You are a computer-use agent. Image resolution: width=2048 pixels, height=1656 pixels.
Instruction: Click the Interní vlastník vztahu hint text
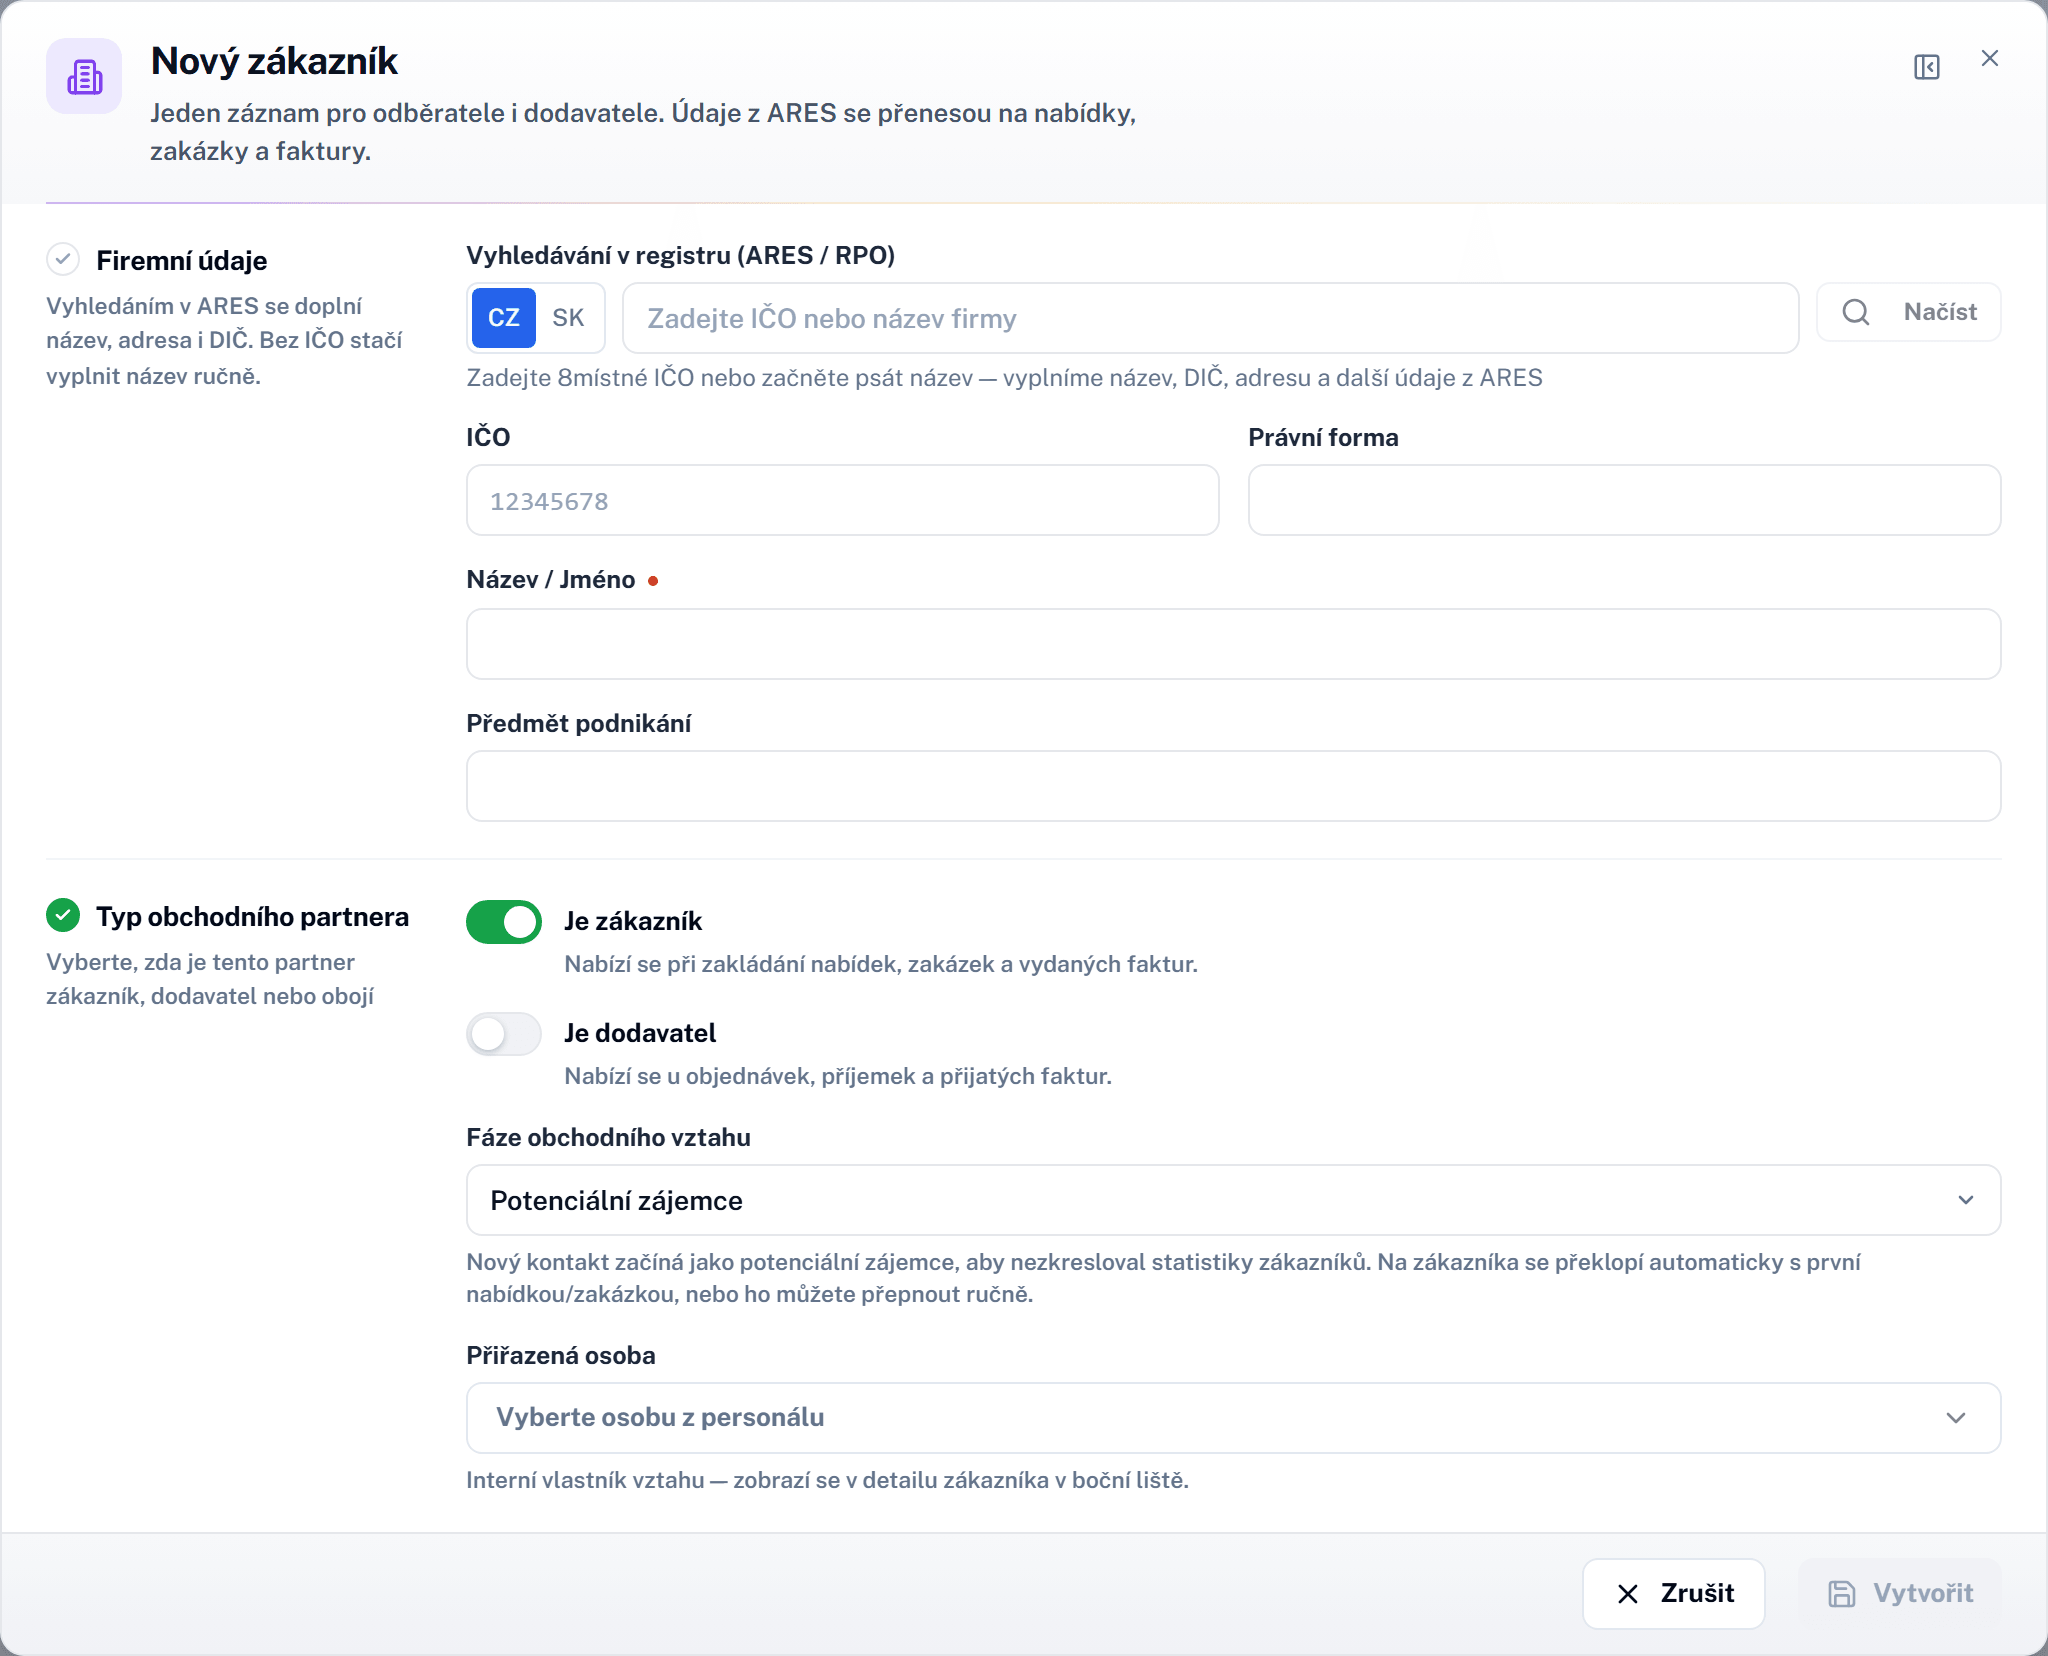827,1480
